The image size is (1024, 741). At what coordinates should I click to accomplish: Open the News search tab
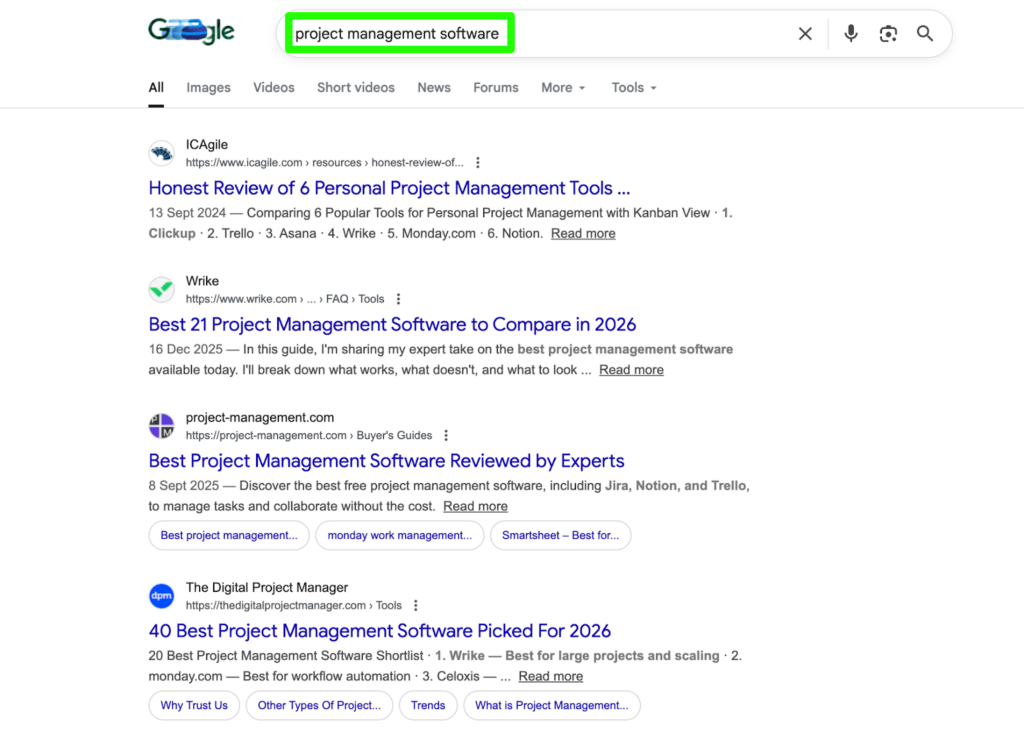click(433, 88)
